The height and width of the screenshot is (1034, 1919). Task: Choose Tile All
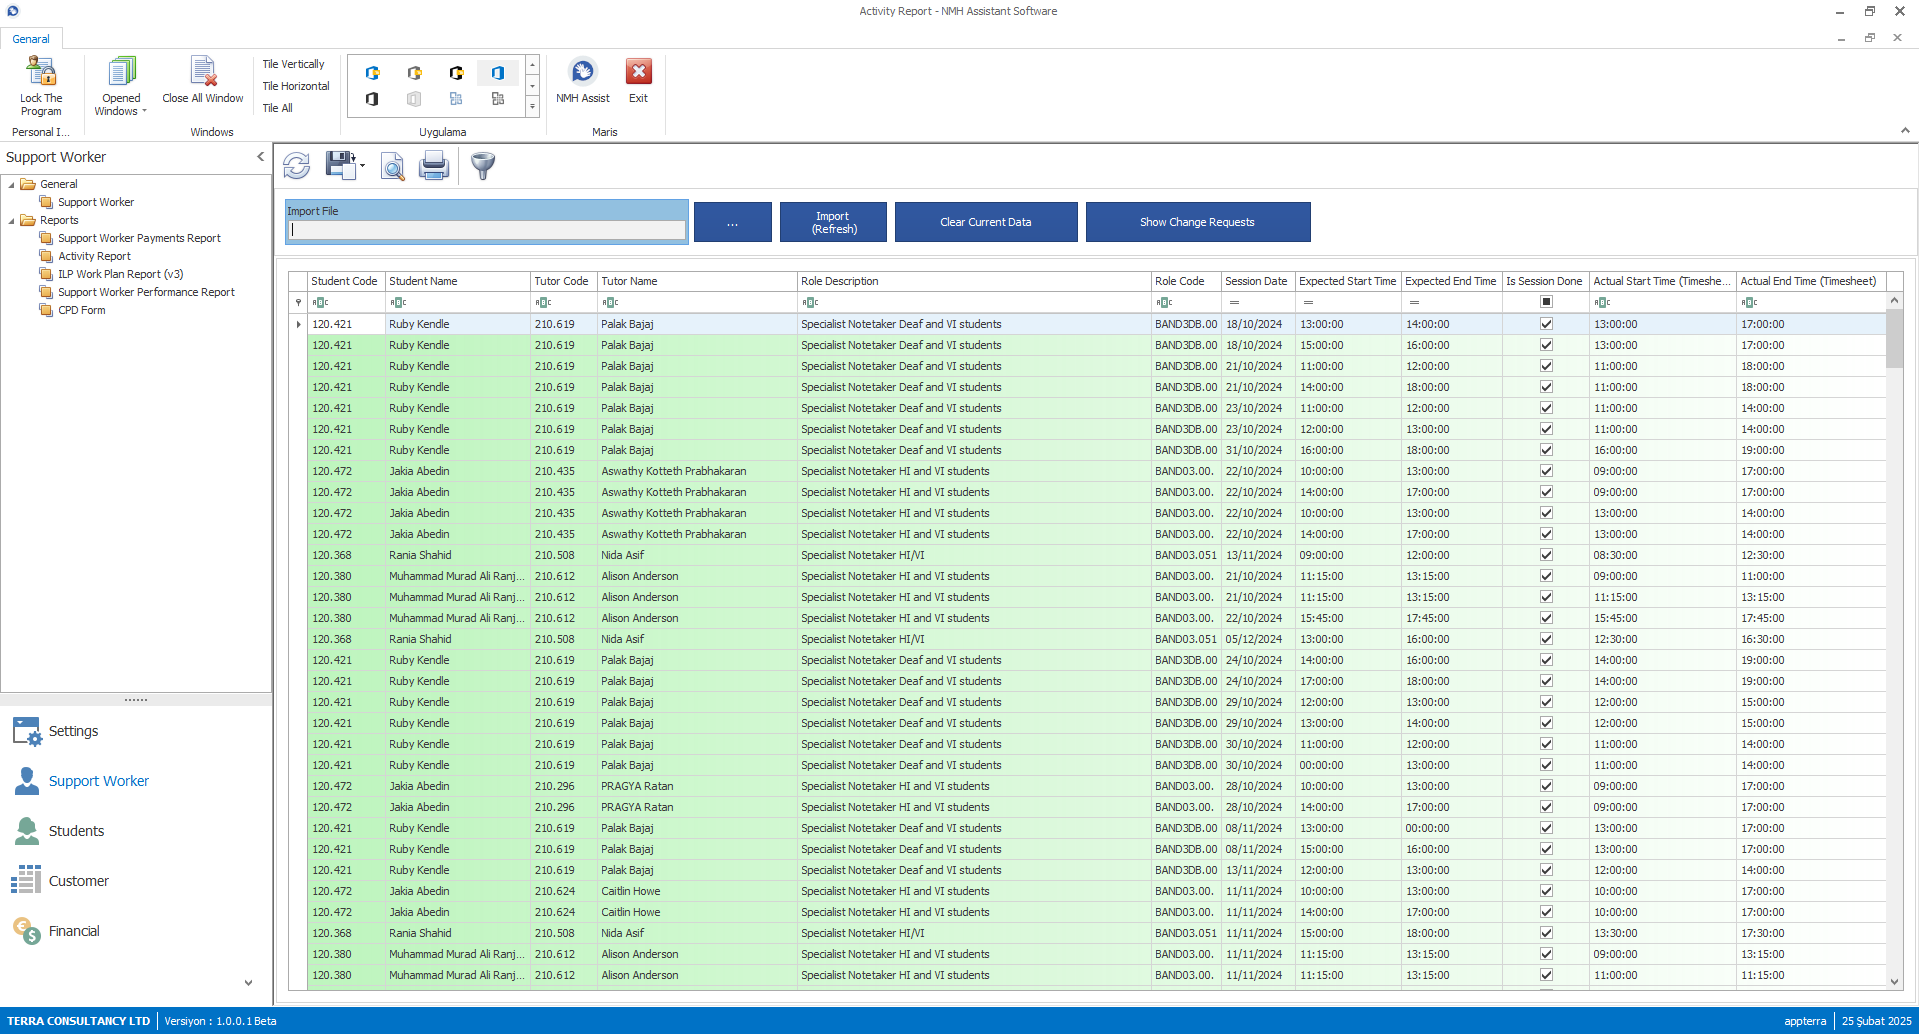[277, 108]
